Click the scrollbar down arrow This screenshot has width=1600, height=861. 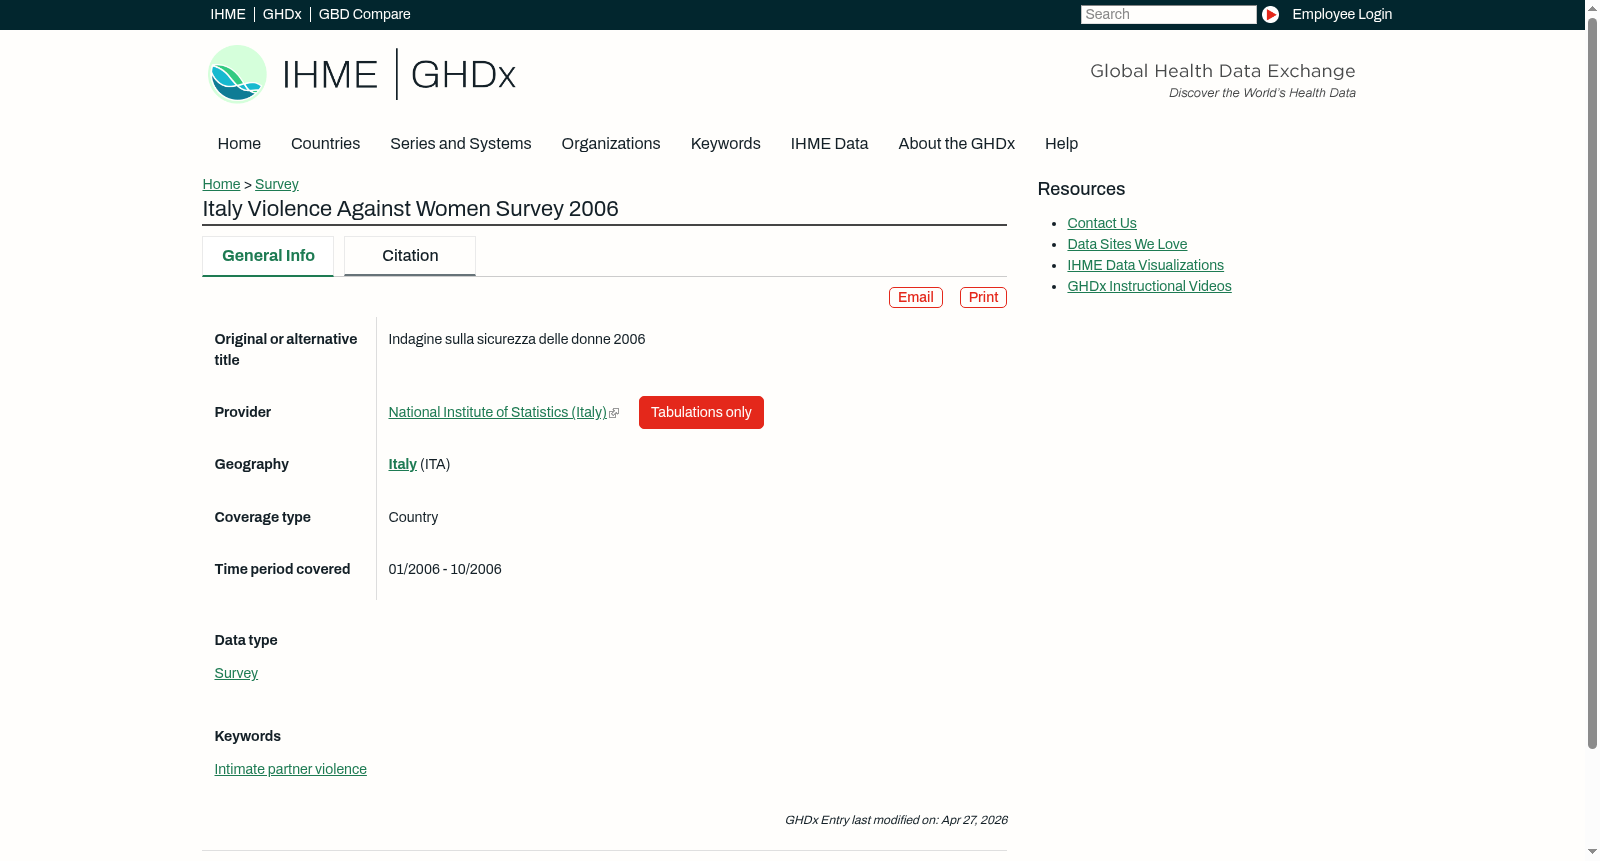[x=1592, y=853]
